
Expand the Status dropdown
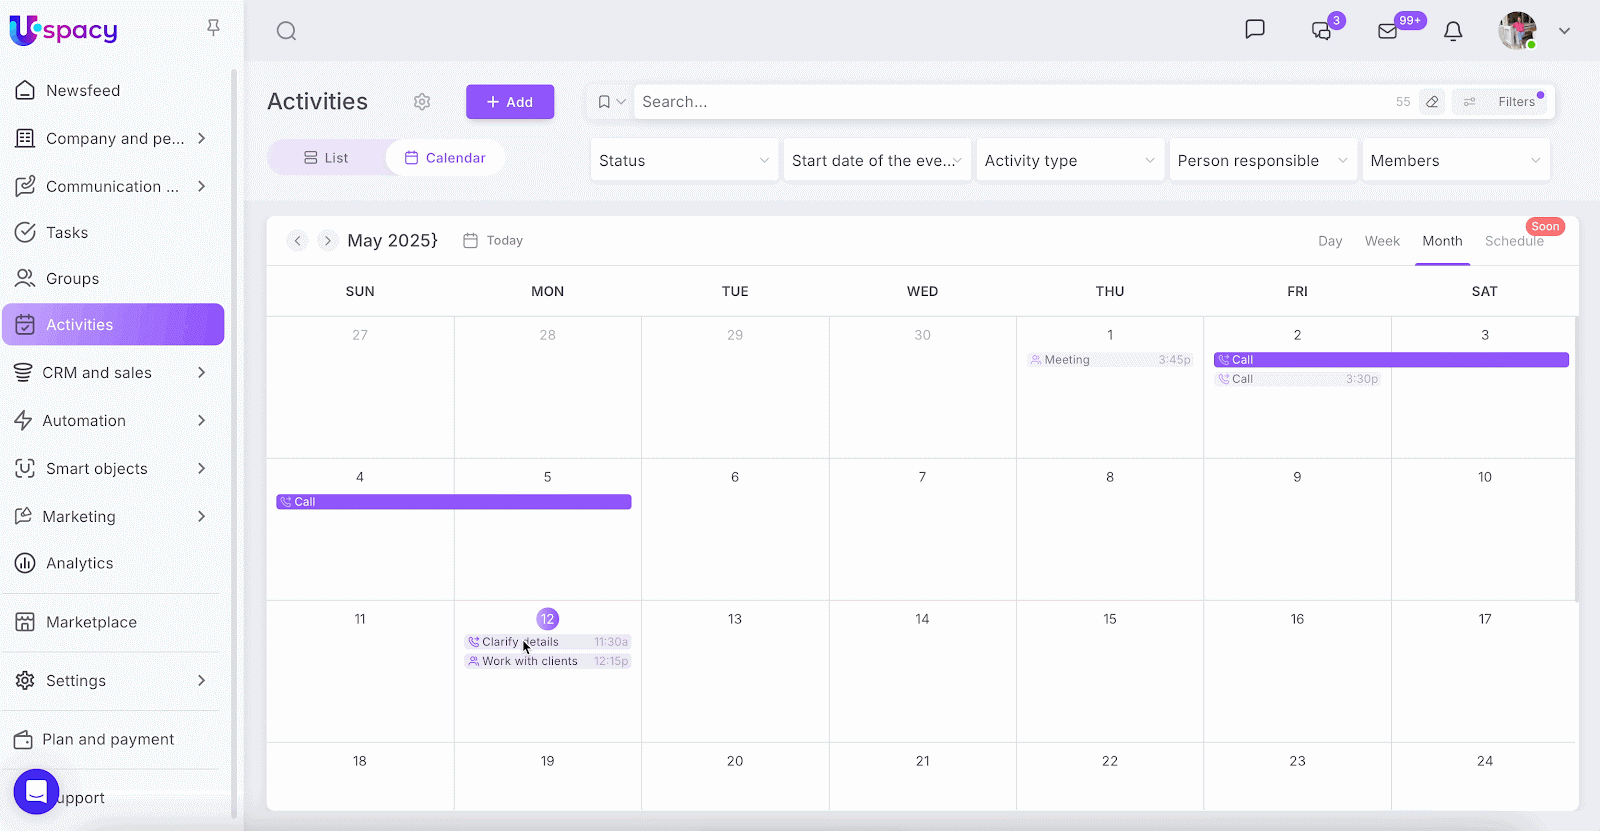pos(684,161)
